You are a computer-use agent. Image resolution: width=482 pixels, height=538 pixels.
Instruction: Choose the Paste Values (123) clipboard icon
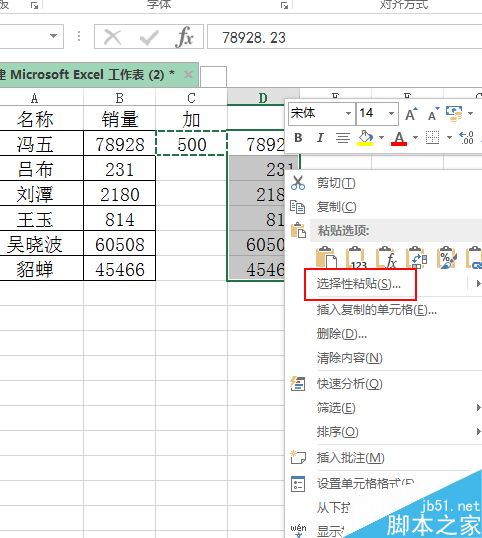pyautogui.click(x=355, y=257)
